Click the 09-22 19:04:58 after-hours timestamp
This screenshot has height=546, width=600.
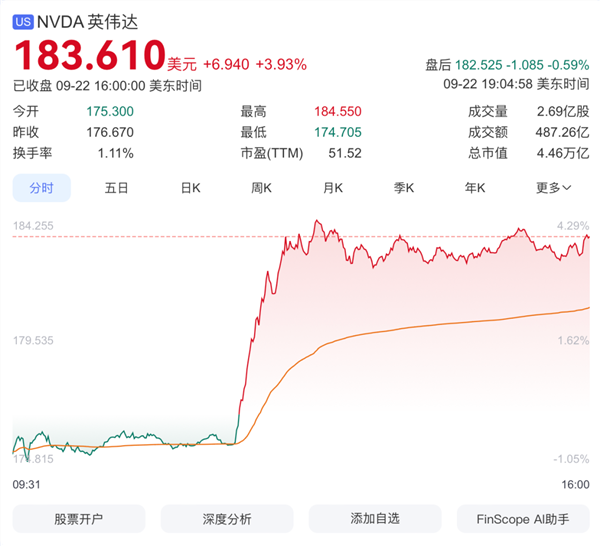point(516,84)
